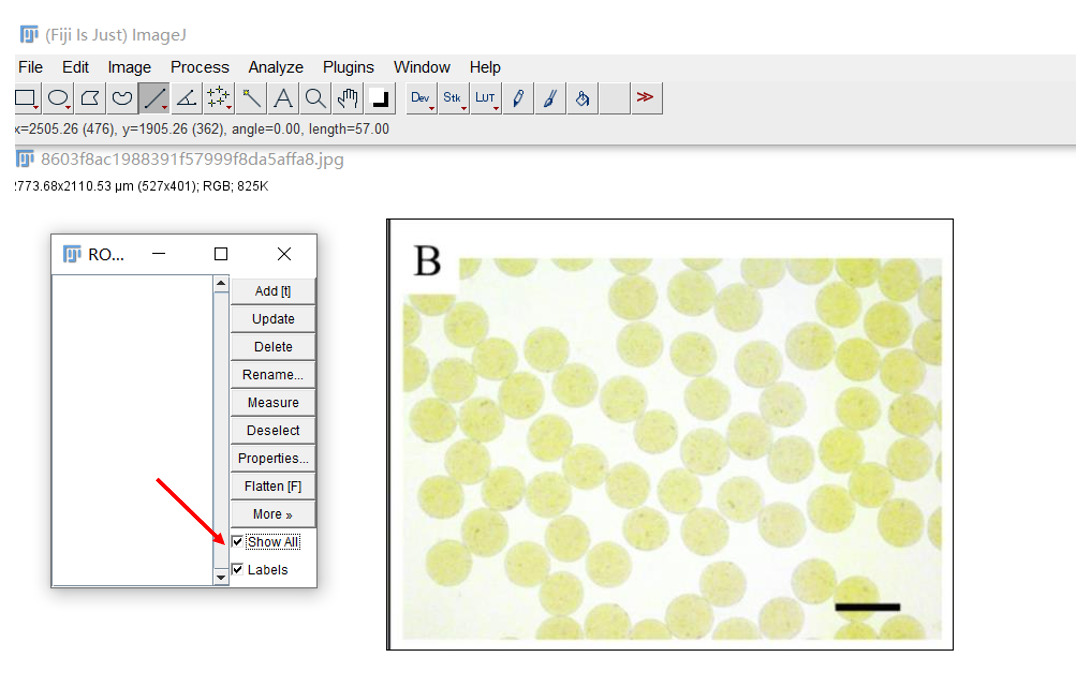Minimize the ROI Manager window
The height and width of the screenshot is (682, 1081).
[x=159, y=254]
